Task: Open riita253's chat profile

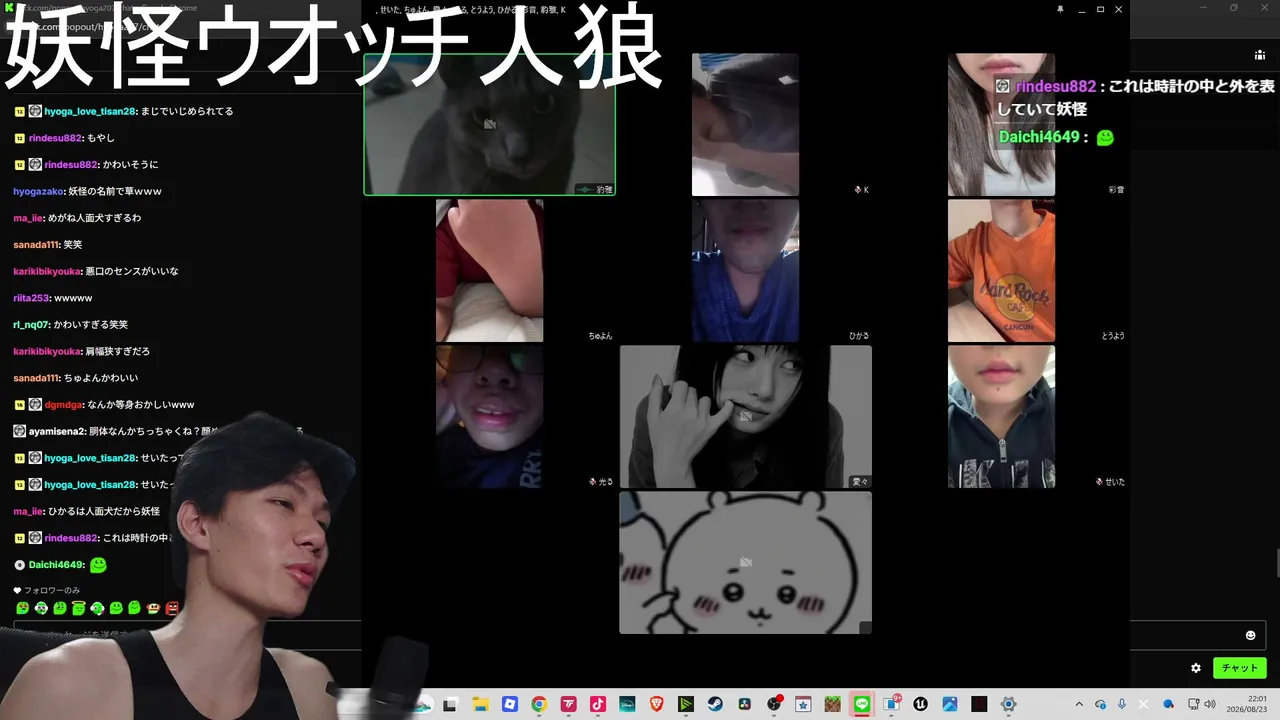Action: pos(31,298)
